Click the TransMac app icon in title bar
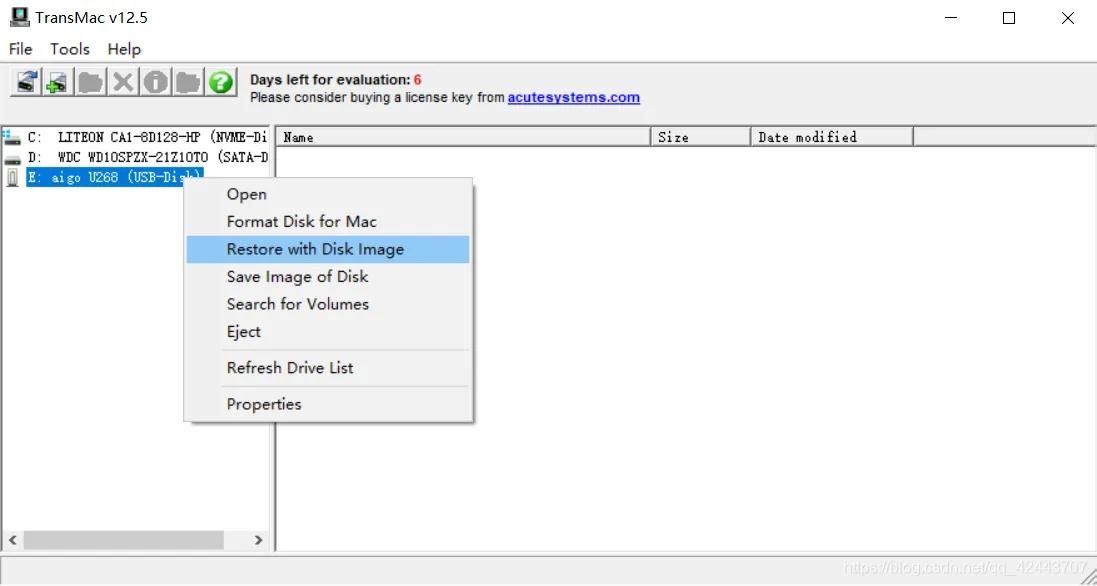1097x586 pixels. [x=20, y=17]
